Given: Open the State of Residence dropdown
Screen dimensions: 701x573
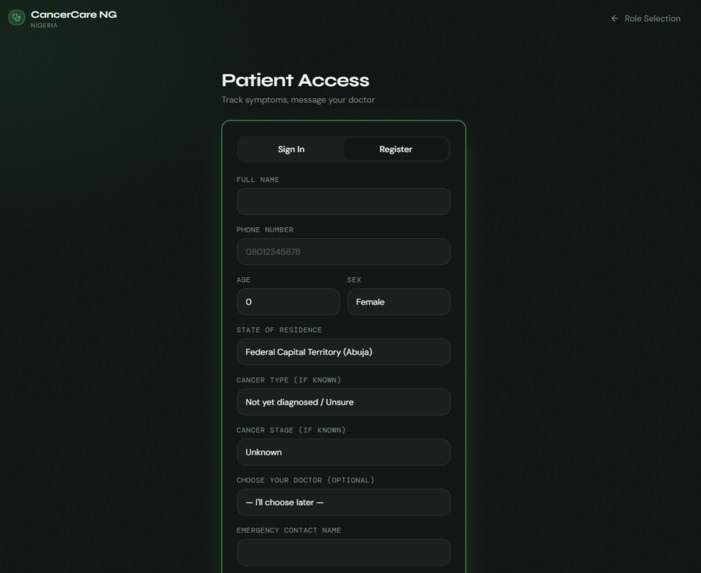Looking at the screenshot, I should tap(343, 352).
